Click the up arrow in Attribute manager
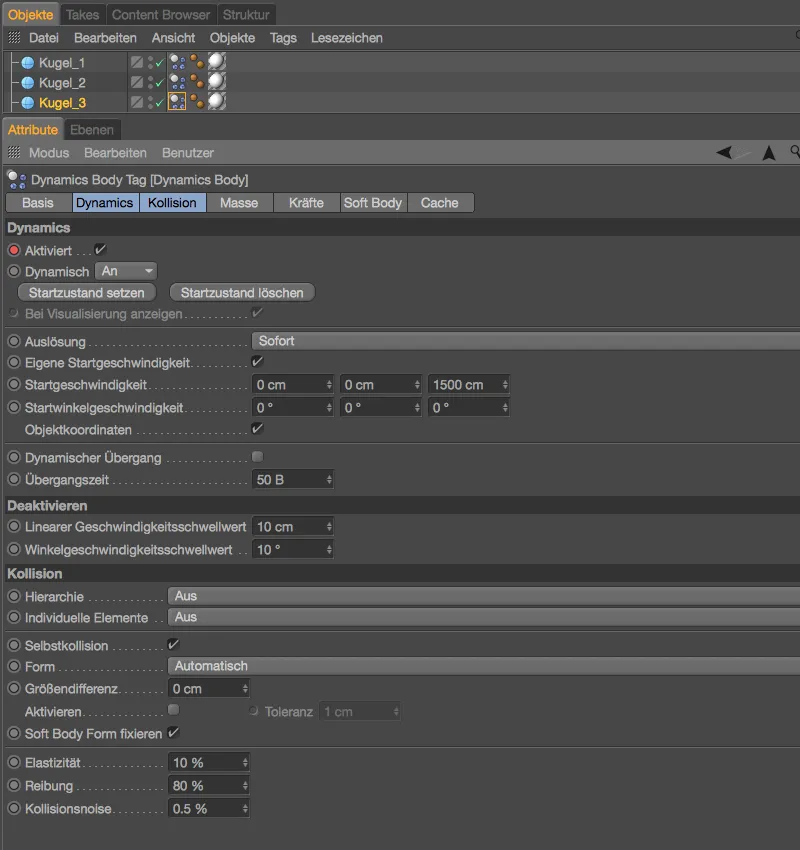Viewport: 800px width, 850px height. tap(769, 153)
